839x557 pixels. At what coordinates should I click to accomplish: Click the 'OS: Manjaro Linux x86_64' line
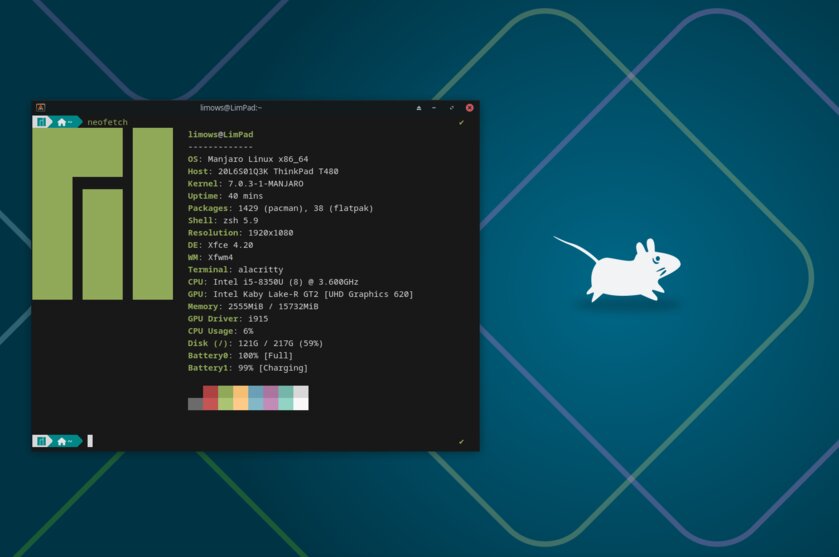coord(248,159)
